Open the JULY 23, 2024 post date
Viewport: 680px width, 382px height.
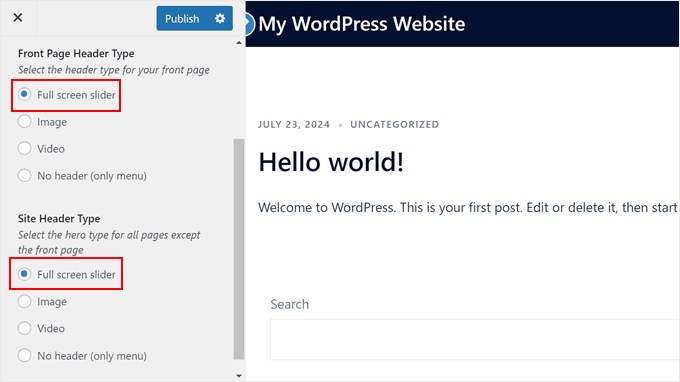pos(294,124)
